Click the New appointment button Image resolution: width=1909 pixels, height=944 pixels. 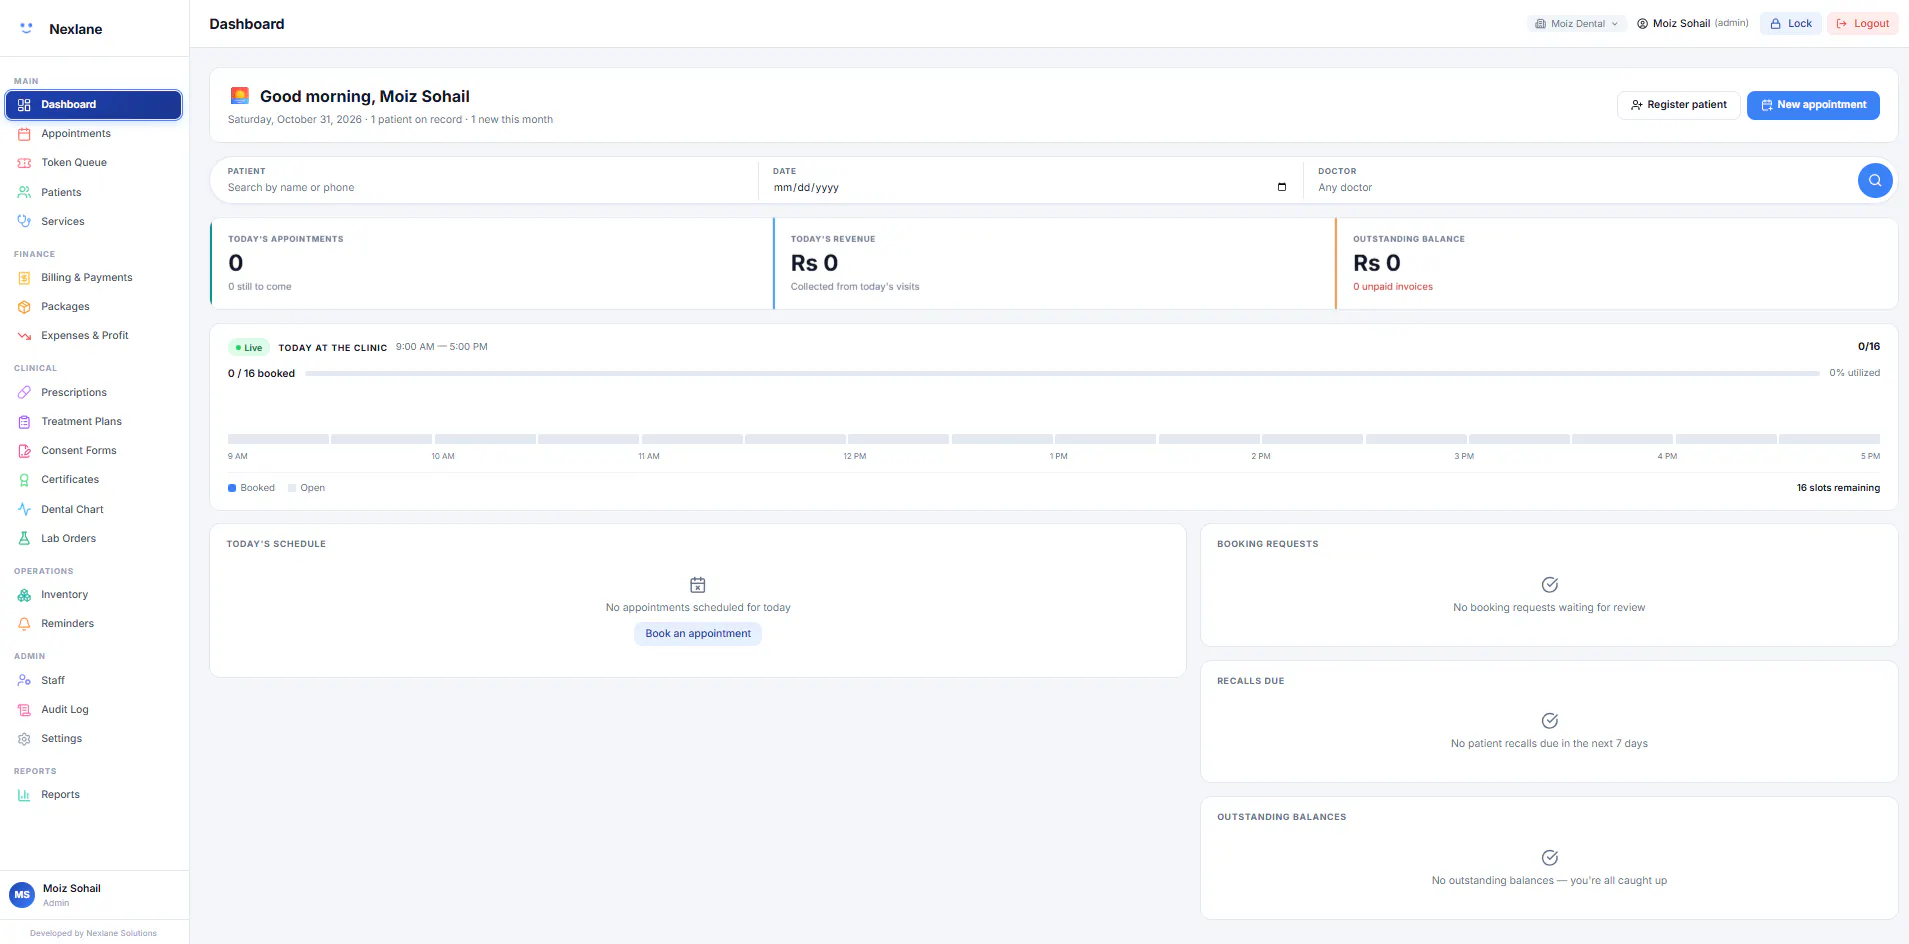[1813, 105]
